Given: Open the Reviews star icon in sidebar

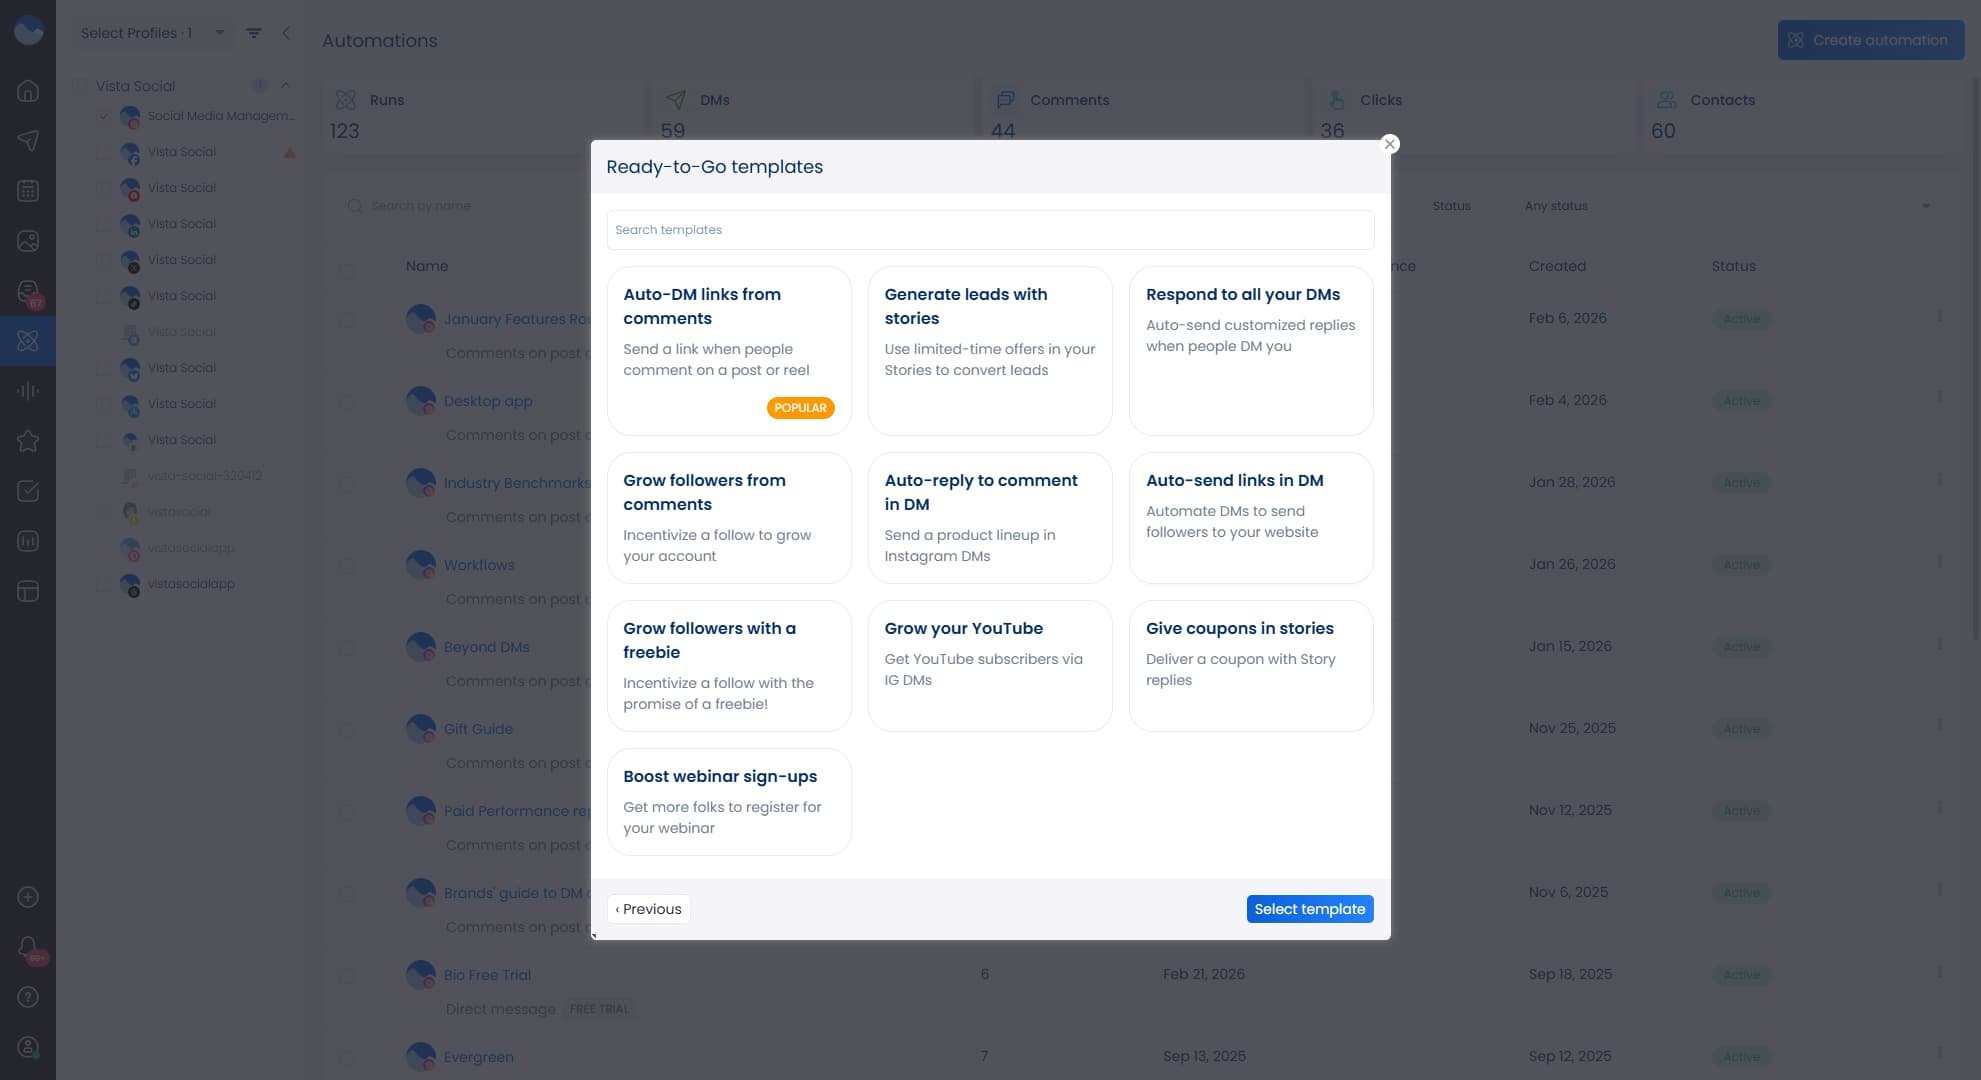Looking at the screenshot, I should point(27,440).
